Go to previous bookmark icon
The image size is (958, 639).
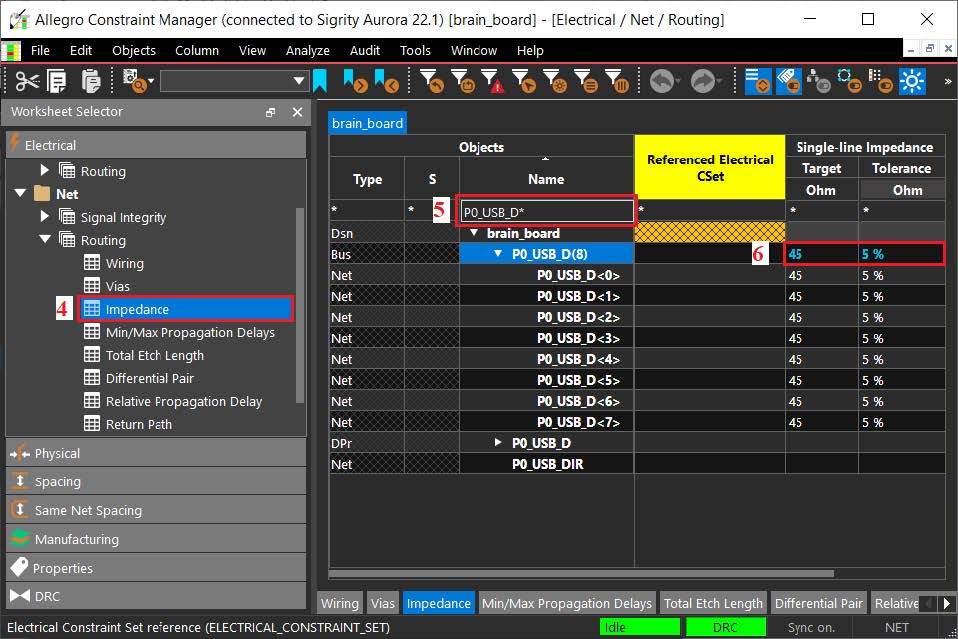coord(387,81)
